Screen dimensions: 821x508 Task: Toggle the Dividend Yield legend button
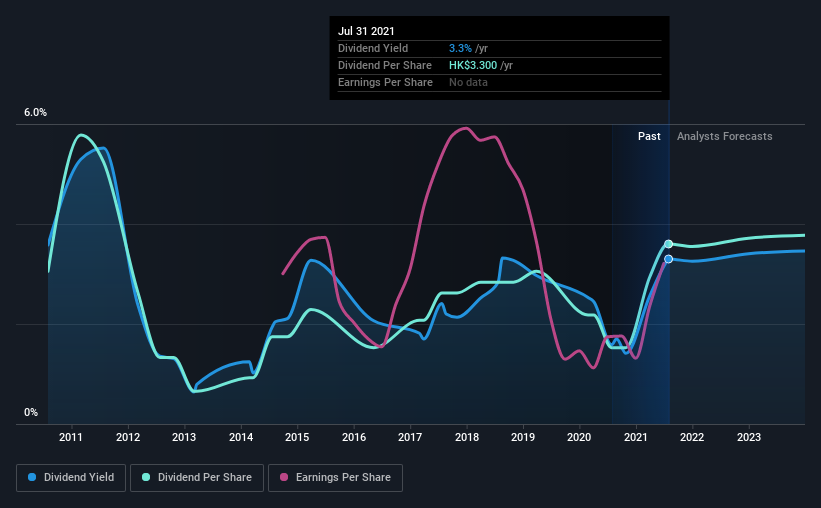(71, 478)
